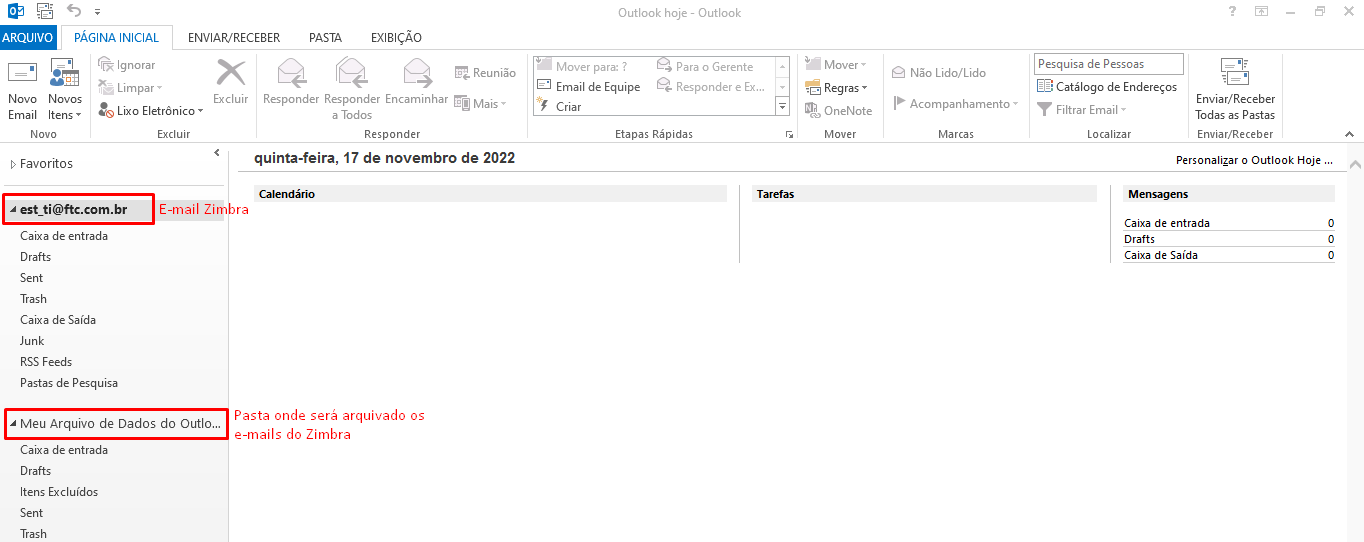Open Drafts in Outlook data file

(x=35, y=471)
